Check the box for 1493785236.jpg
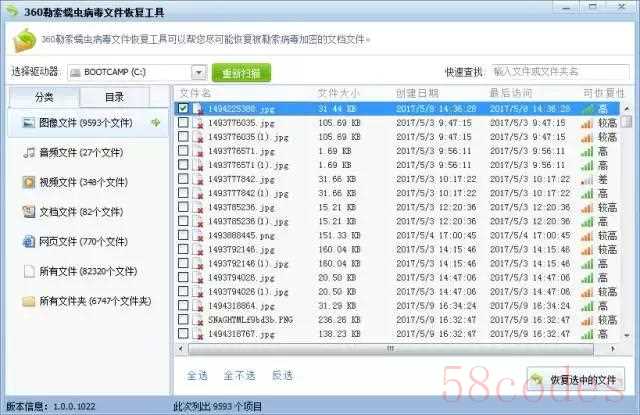 (x=183, y=207)
